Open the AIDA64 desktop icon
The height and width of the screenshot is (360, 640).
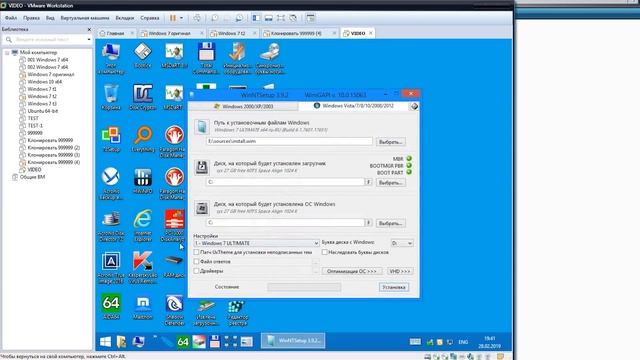click(x=111, y=306)
